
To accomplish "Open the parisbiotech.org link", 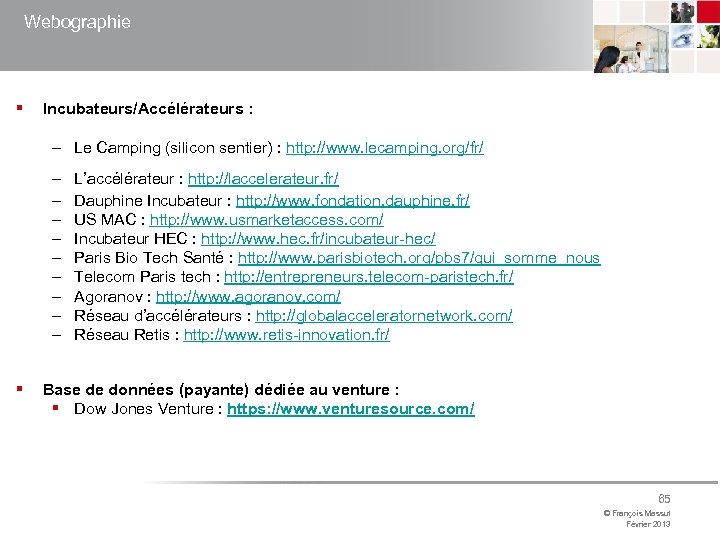I will pos(419,258).
